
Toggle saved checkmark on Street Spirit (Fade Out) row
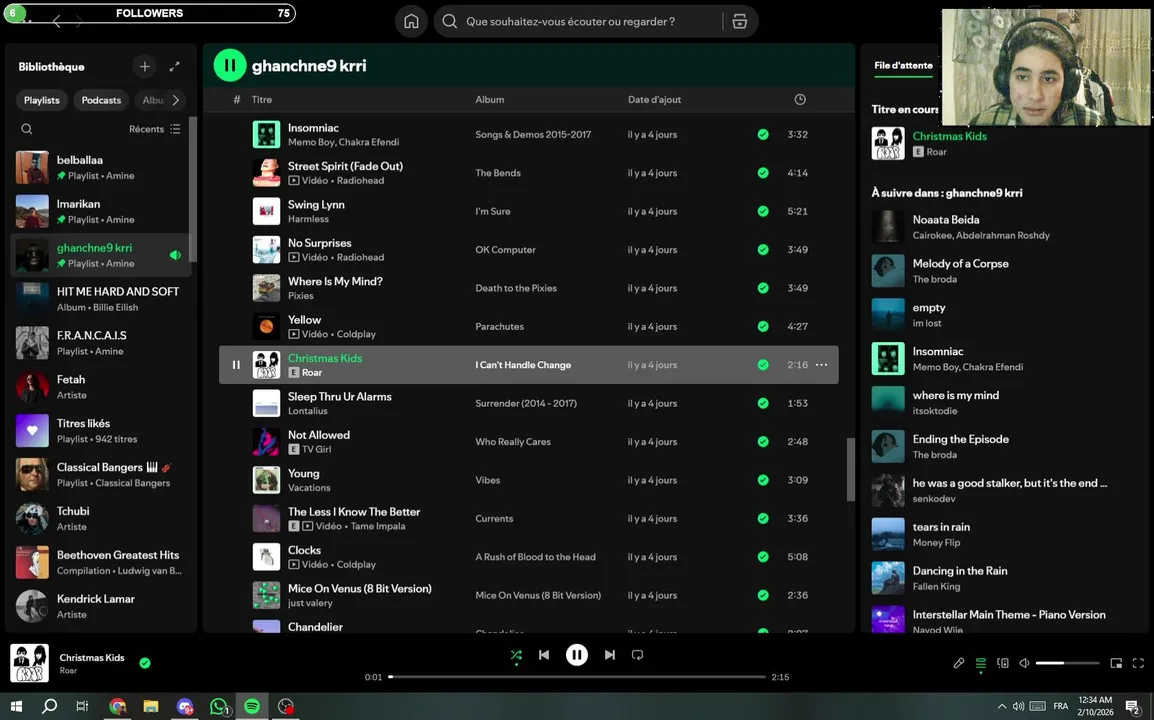pyautogui.click(x=763, y=172)
